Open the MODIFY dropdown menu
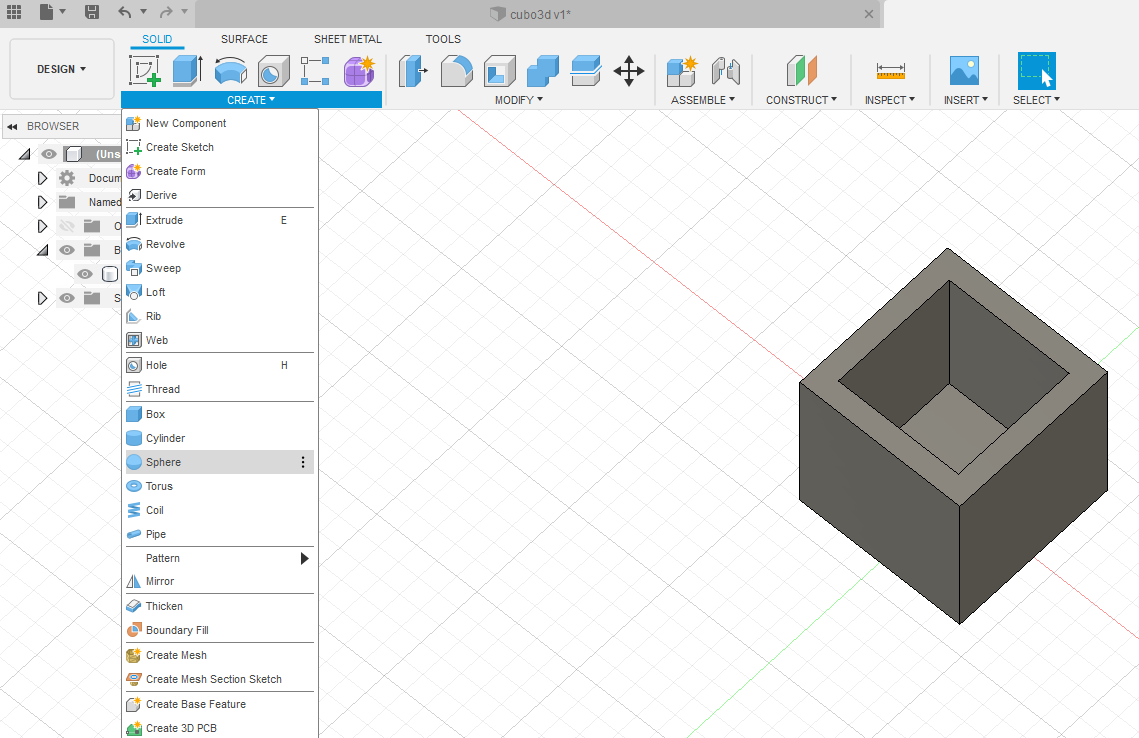This screenshot has height=738, width=1139. [x=519, y=100]
